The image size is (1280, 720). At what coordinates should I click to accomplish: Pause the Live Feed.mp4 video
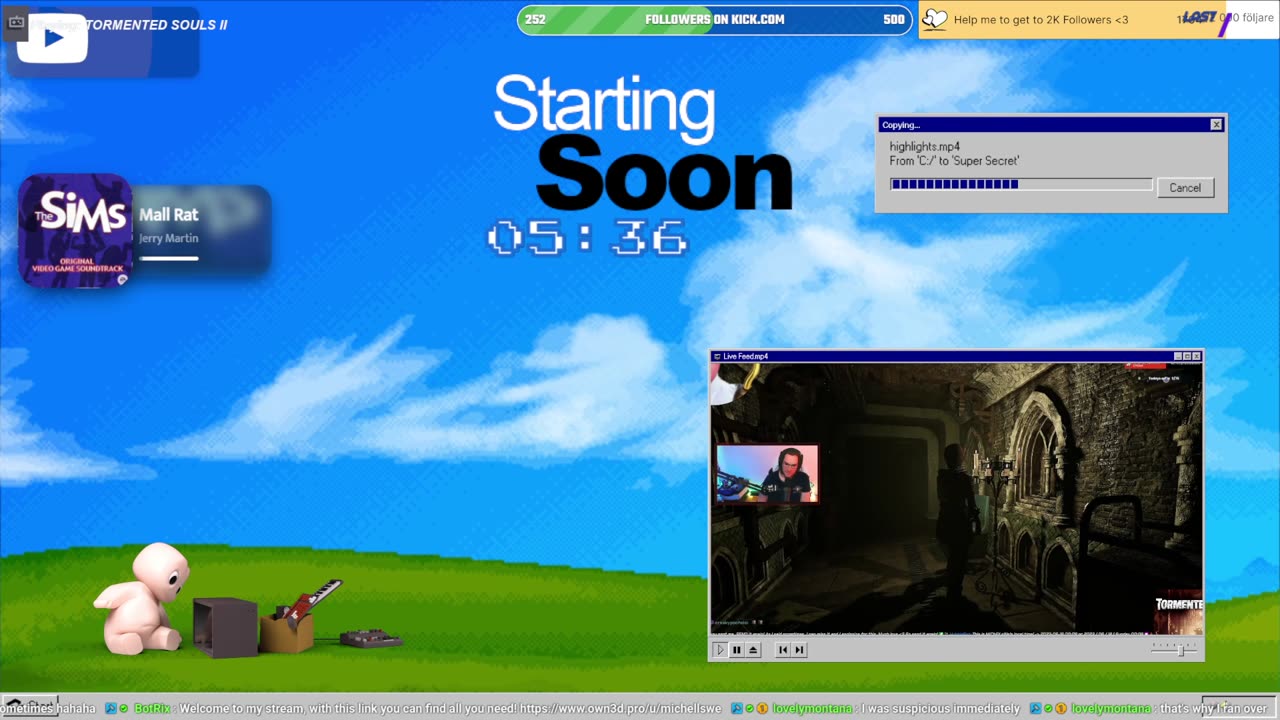click(737, 650)
